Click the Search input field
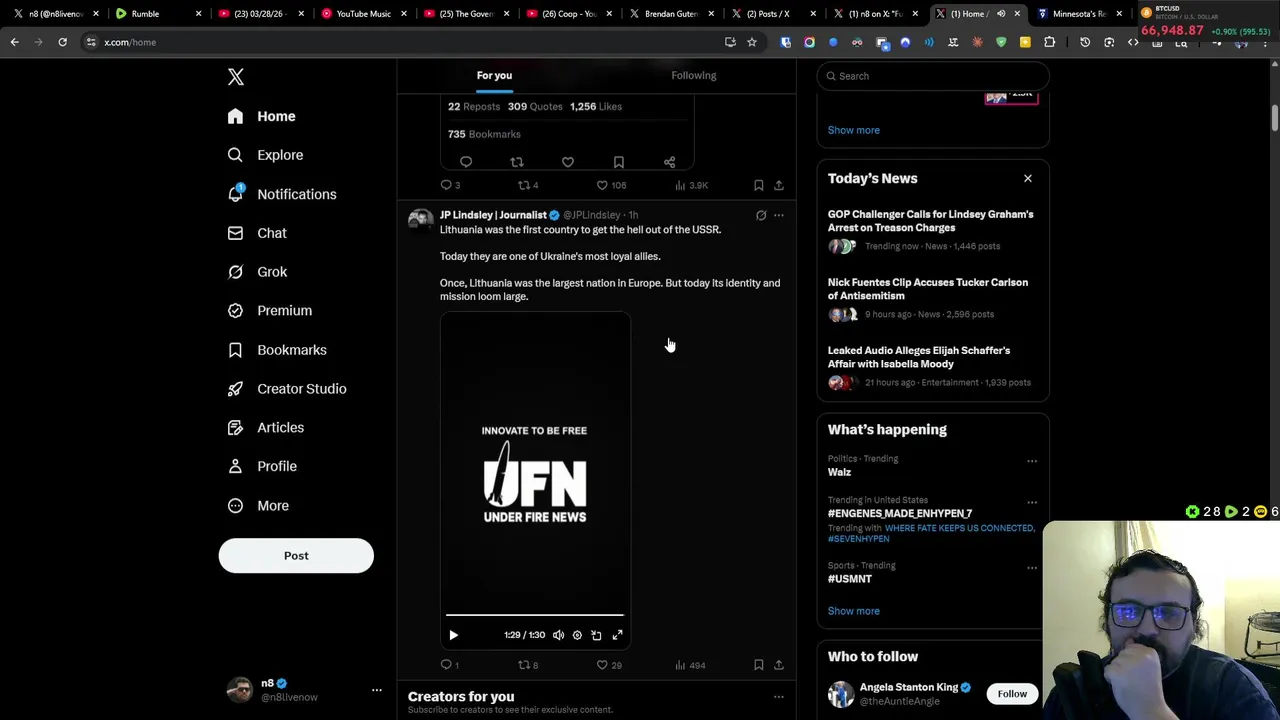Image resolution: width=1280 pixels, height=720 pixels. tap(933, 76)
